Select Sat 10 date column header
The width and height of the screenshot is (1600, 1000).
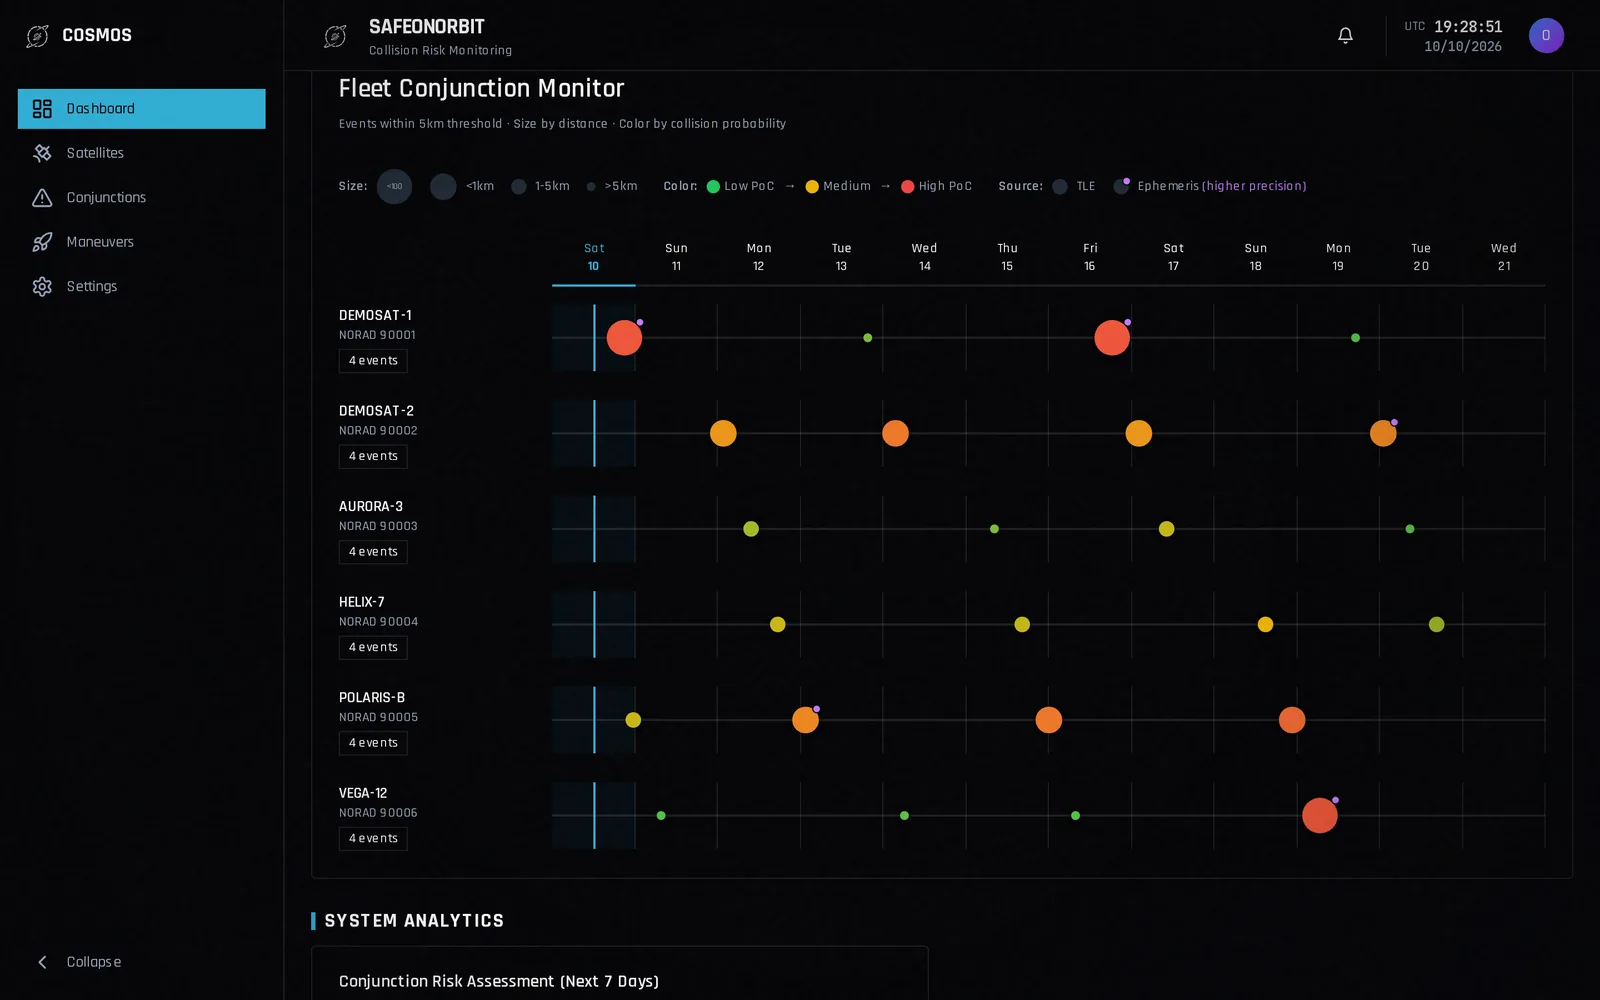pyautogui.click(x=594, y=257)
